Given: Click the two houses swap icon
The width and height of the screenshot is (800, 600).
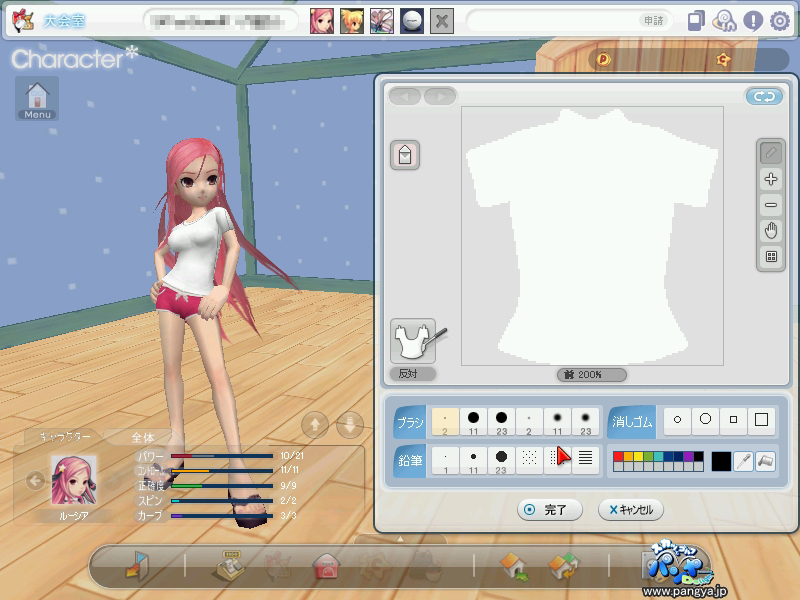Looking at the screenshot, I should pyautogui.click(x=563, y=566).
